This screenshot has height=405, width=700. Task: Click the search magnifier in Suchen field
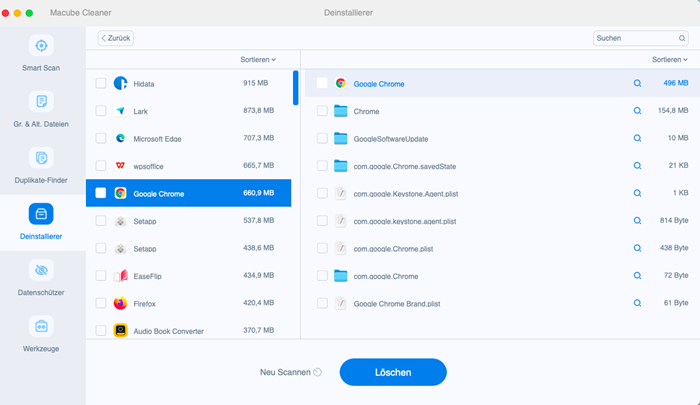pos(682,38)
